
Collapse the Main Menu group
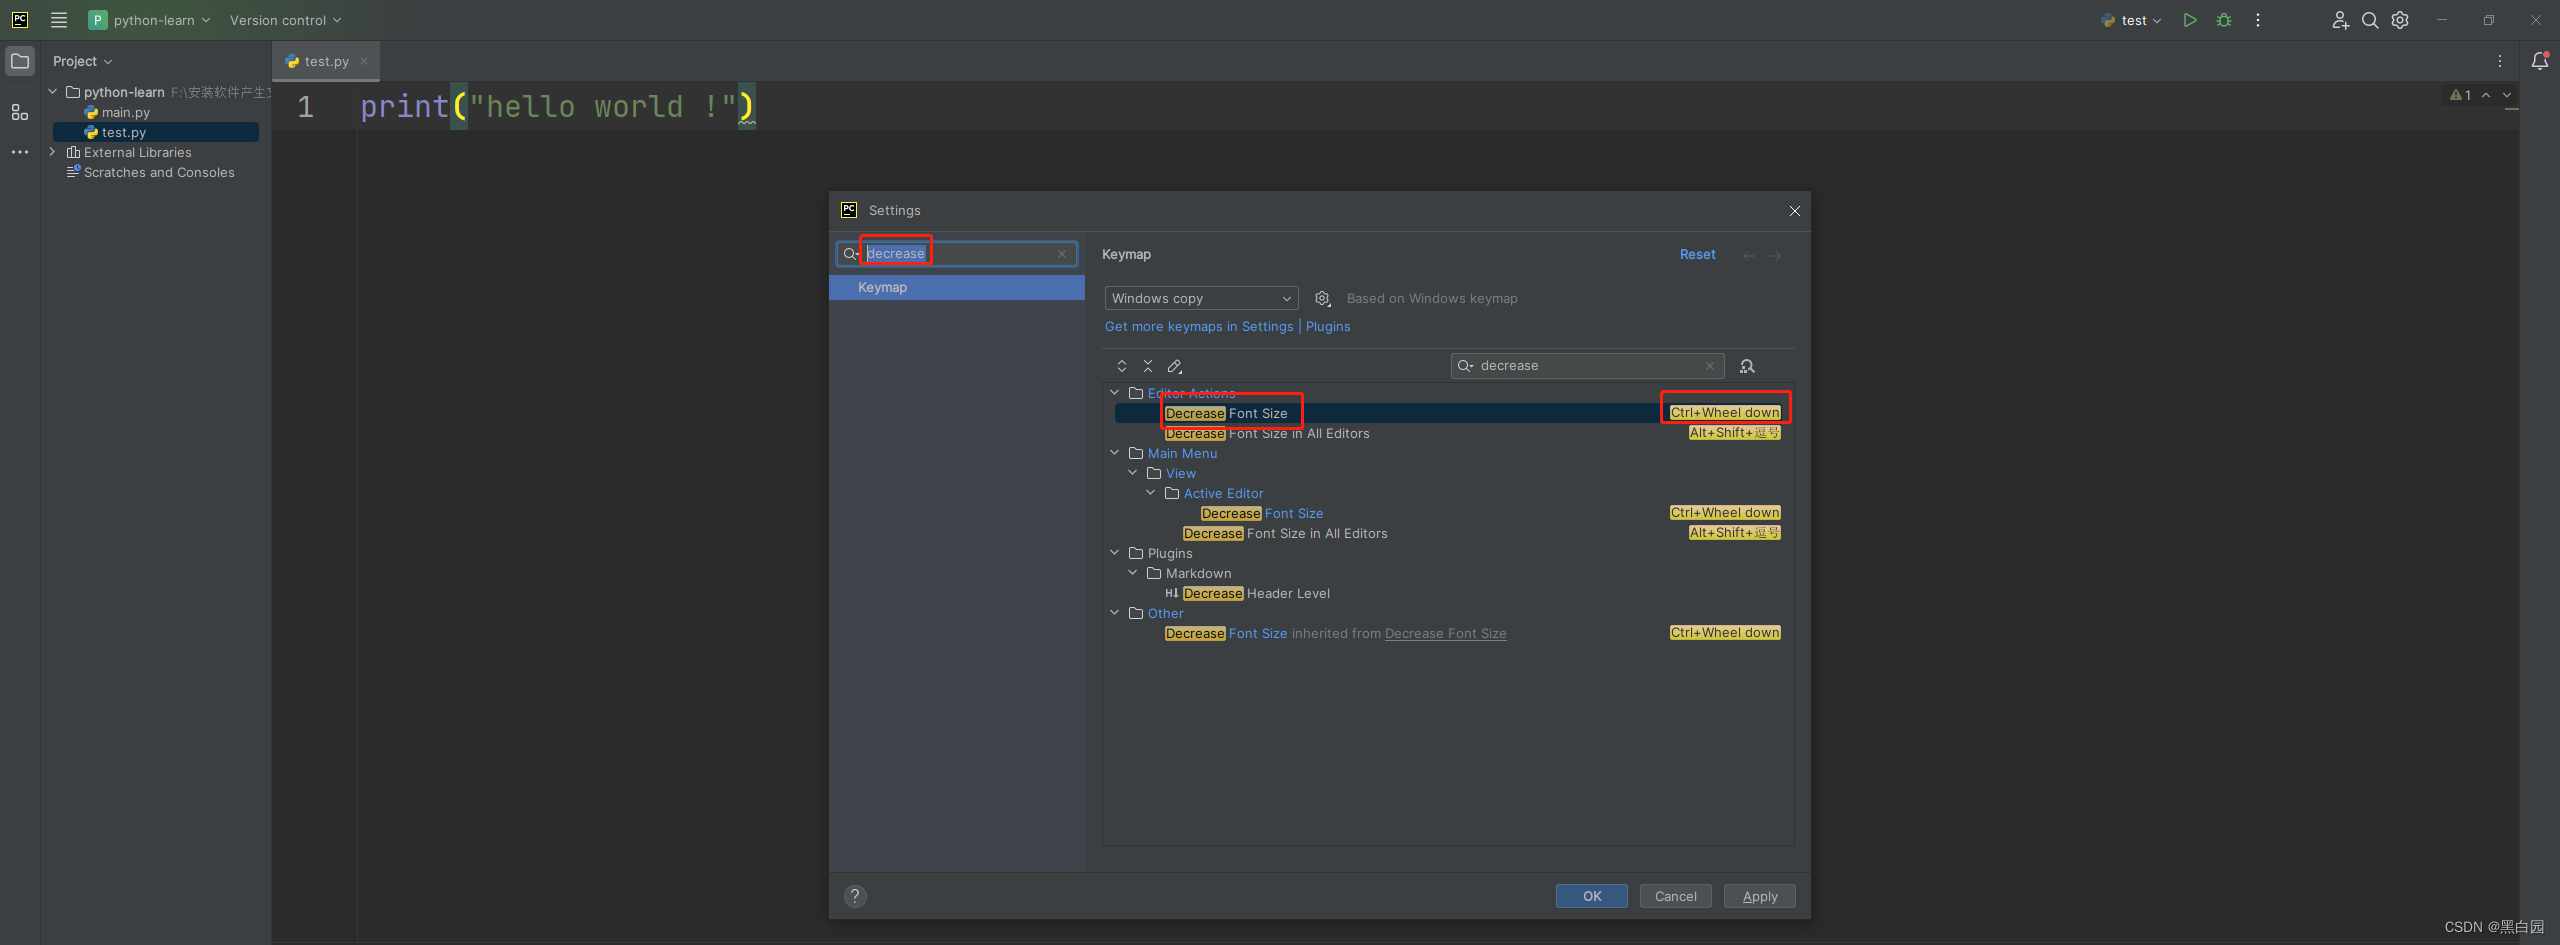click(1115, 453)
